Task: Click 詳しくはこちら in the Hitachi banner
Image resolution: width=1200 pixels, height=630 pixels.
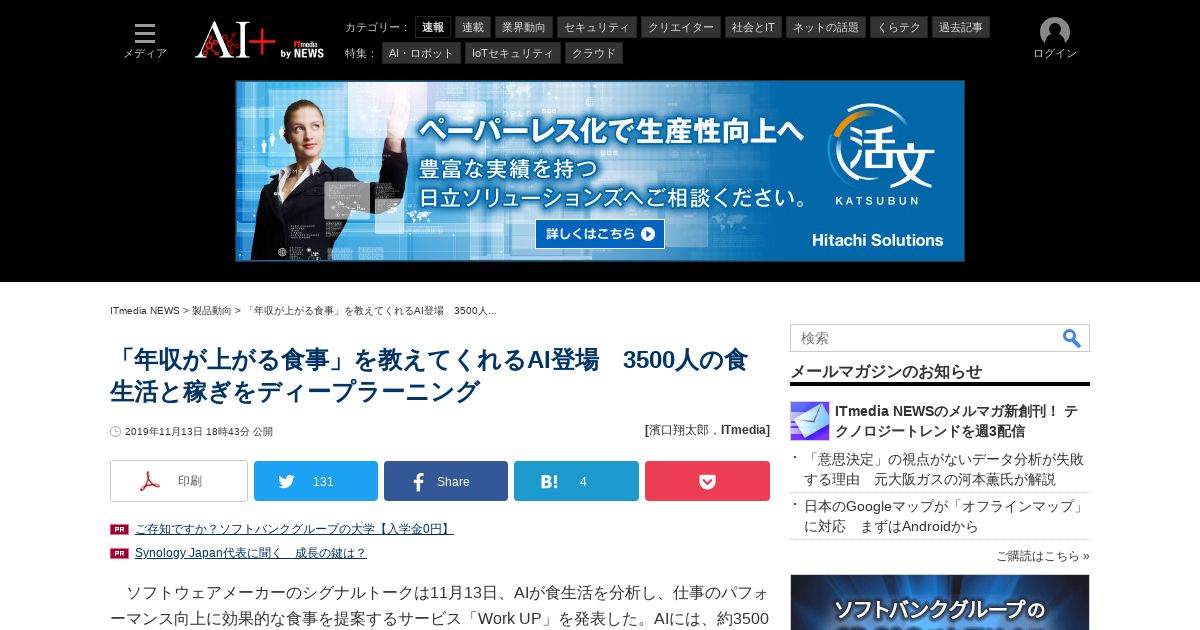Action: tap(600, 234)
